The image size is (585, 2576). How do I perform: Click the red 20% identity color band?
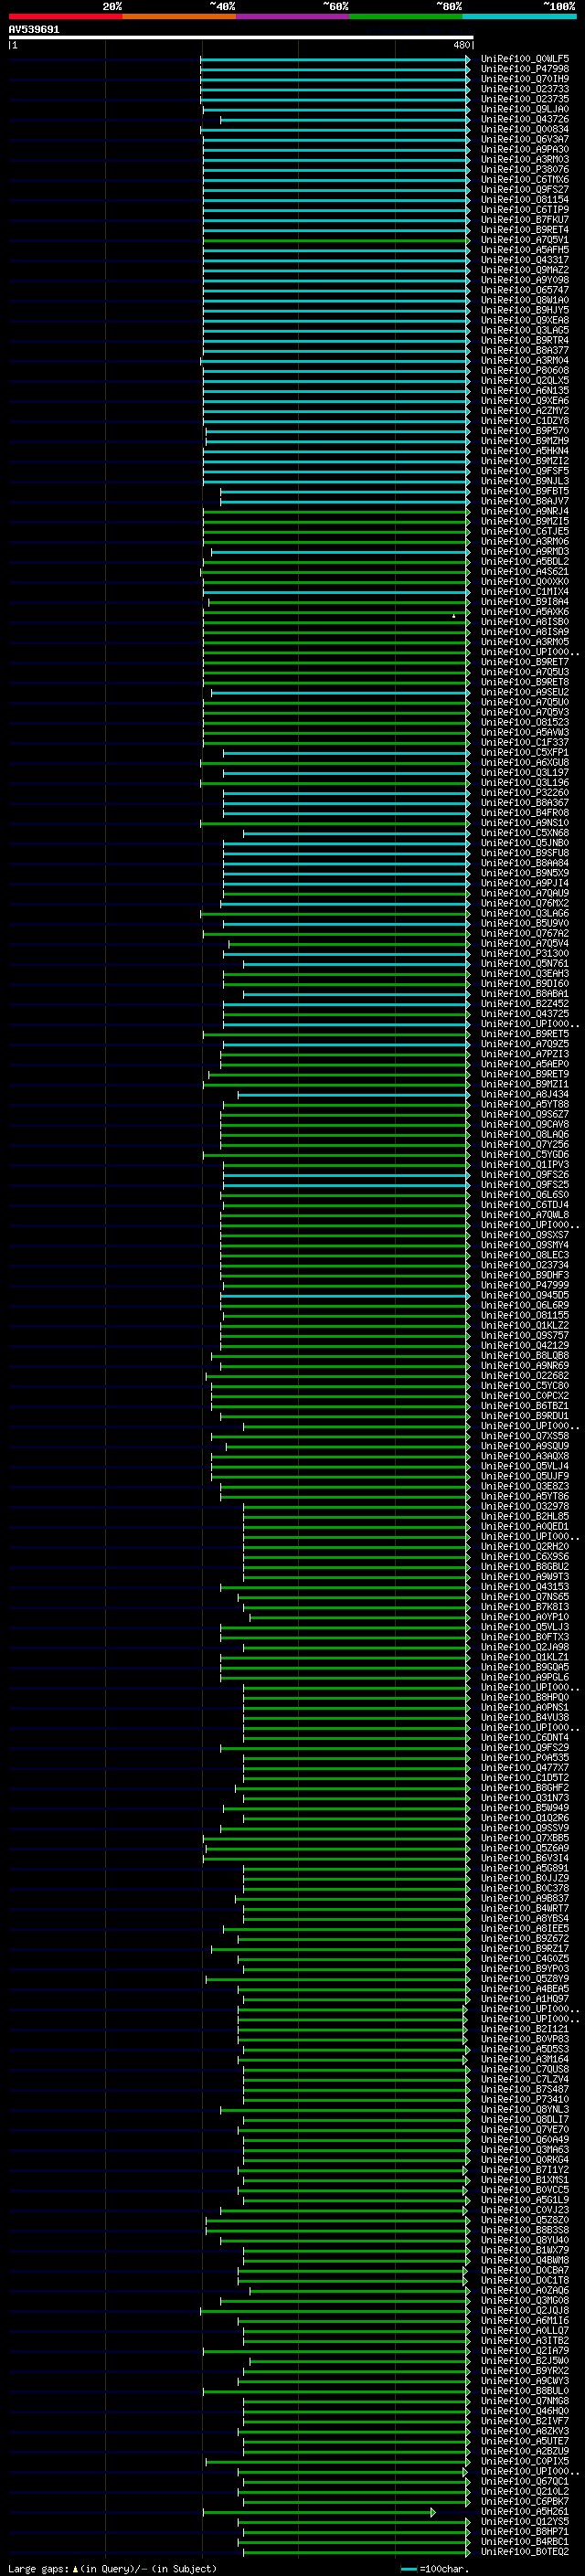pyautogui.click(x=65, y=16)
